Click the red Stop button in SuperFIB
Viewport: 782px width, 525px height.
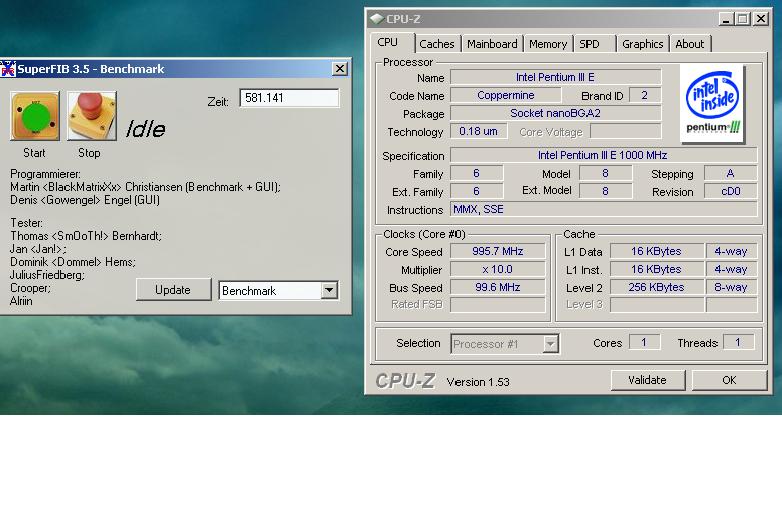pyautogui.click(x=92, y=116)
